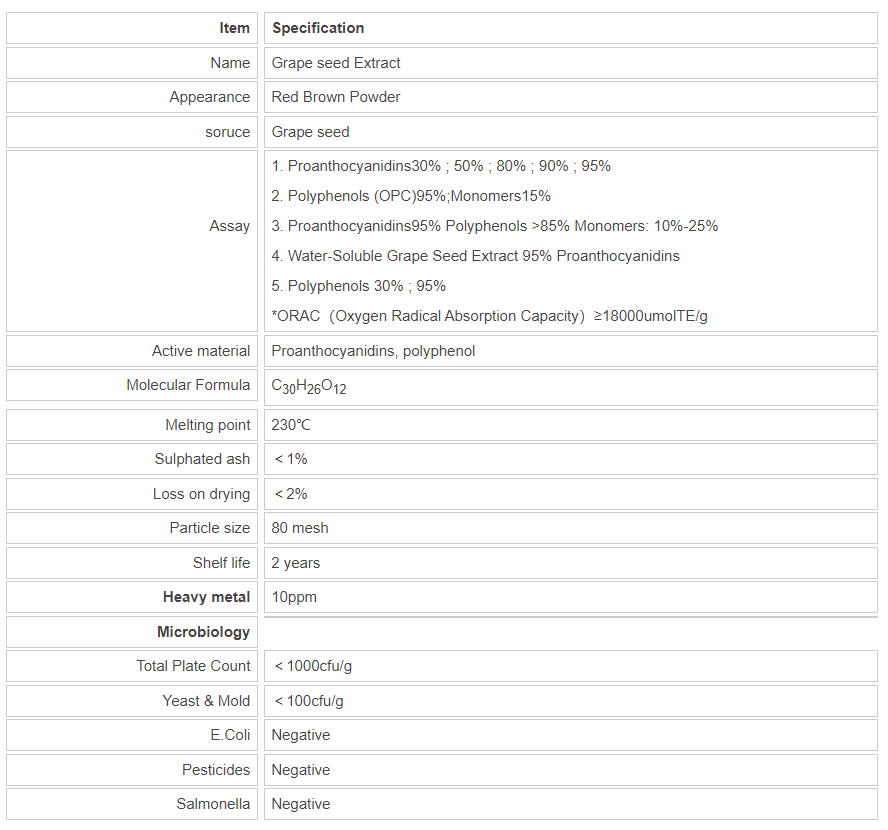Click the "Microbiology" section label
888x830 pixels.
point(203,632)
